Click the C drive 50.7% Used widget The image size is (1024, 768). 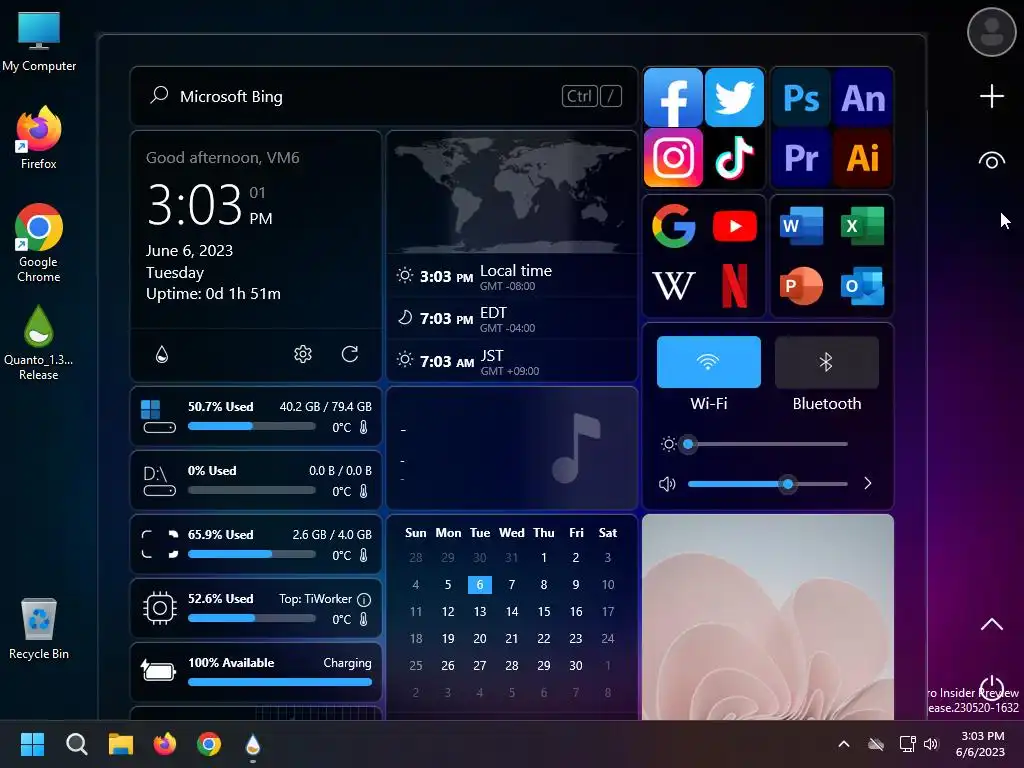pos(255,416)
